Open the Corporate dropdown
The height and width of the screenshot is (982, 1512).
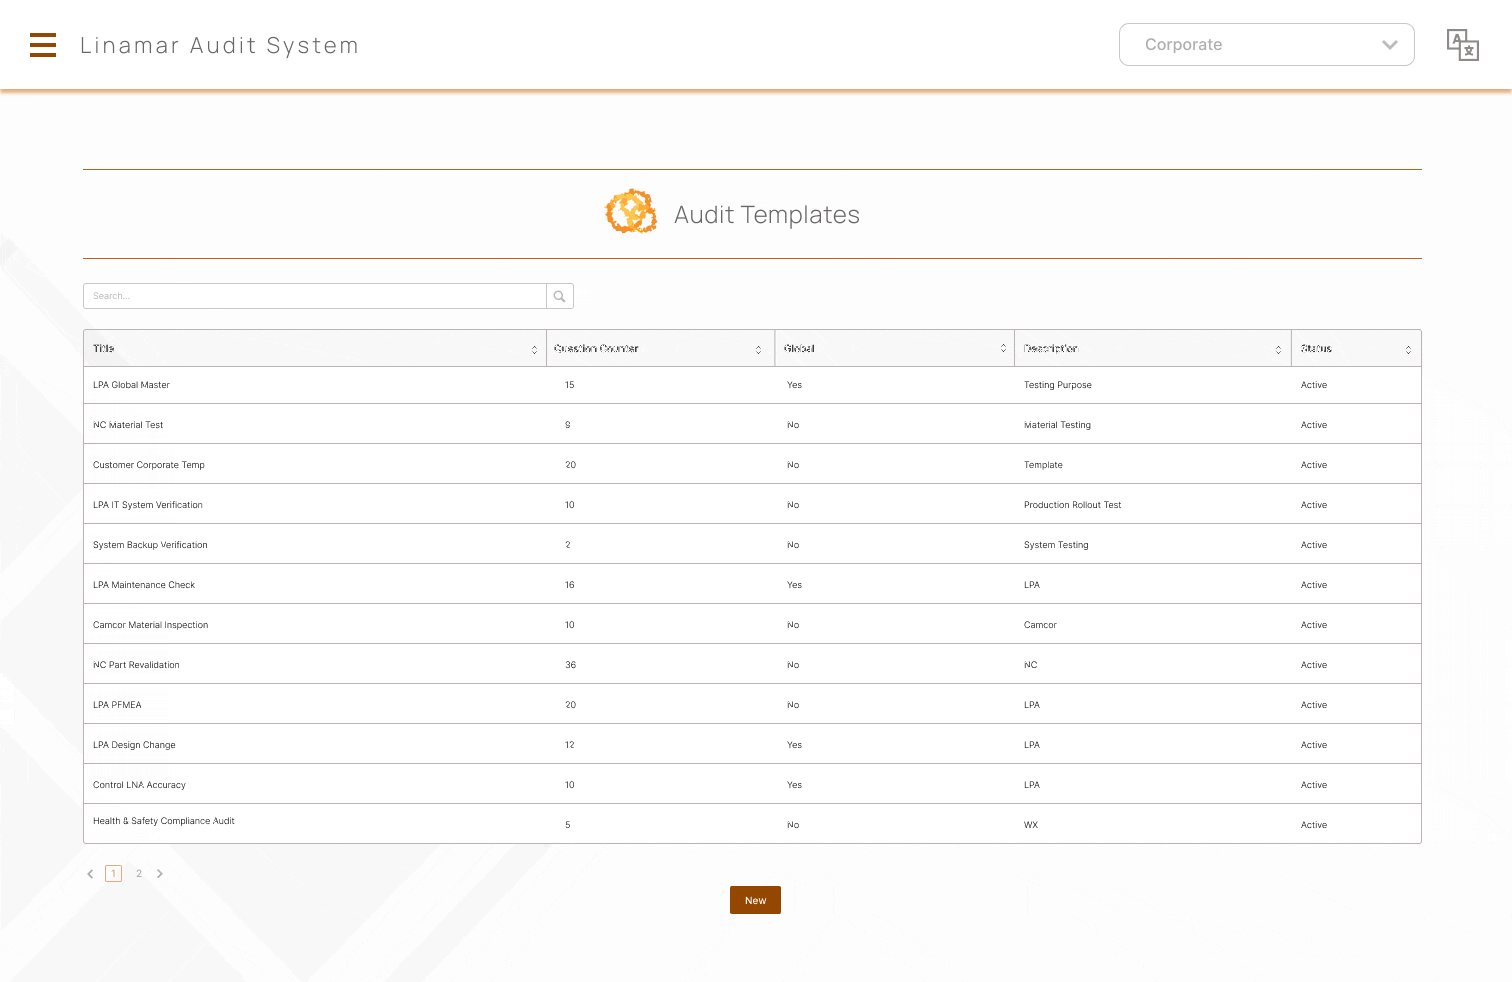[1266, 45]
